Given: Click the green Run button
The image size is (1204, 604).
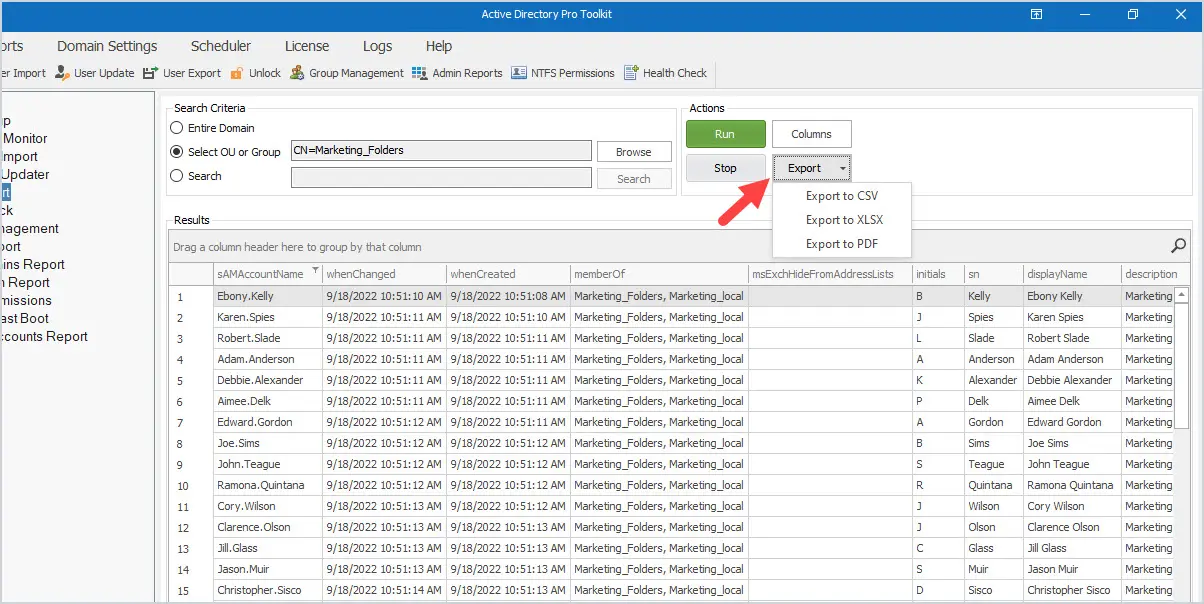Looking at the screenshot, I should (x=725, y=134).
